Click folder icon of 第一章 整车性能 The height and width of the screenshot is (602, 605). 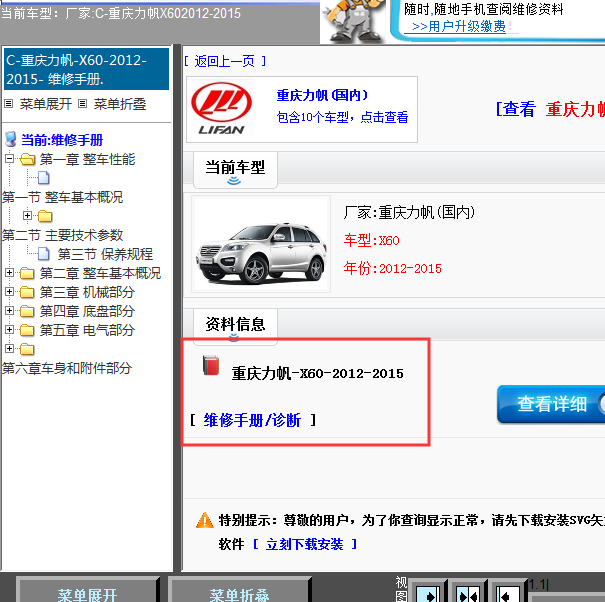(x=27, y=159)
